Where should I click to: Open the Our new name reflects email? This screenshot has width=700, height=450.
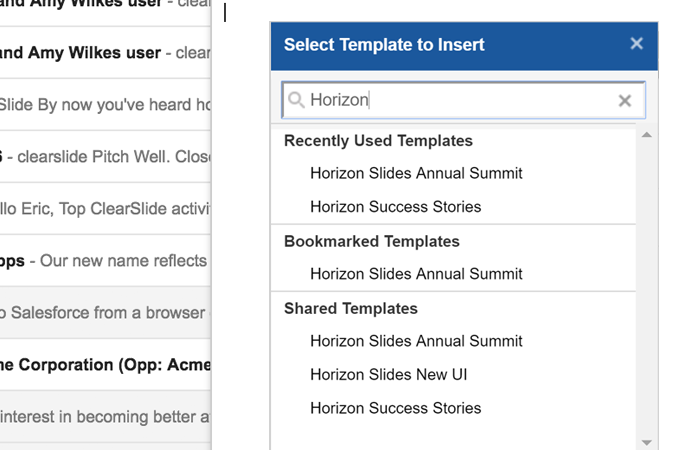[x=105, y=261]
